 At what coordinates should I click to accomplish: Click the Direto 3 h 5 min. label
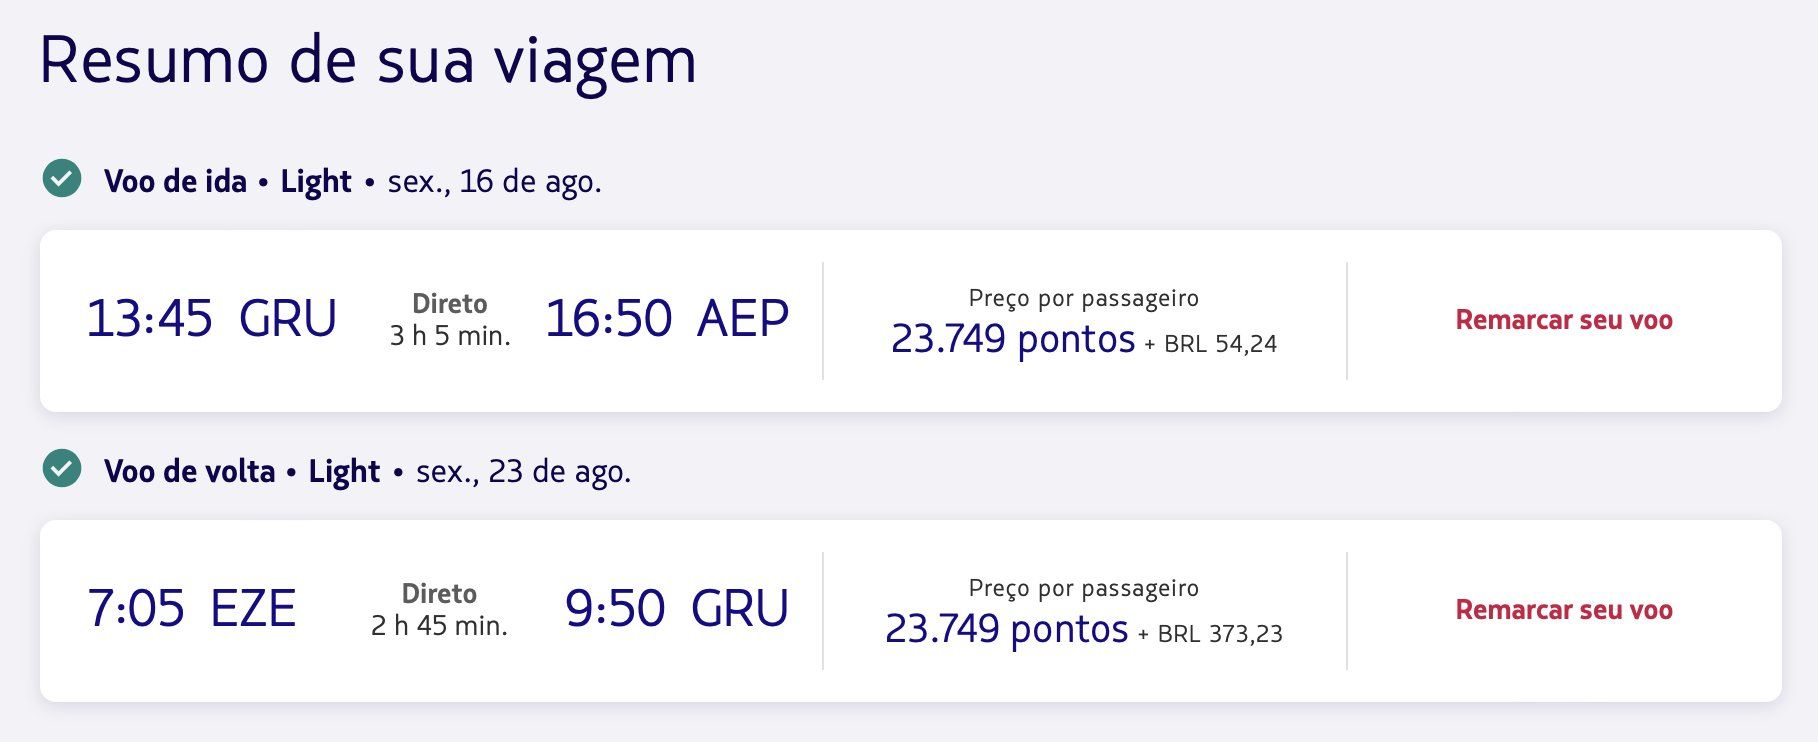(450, 320)
